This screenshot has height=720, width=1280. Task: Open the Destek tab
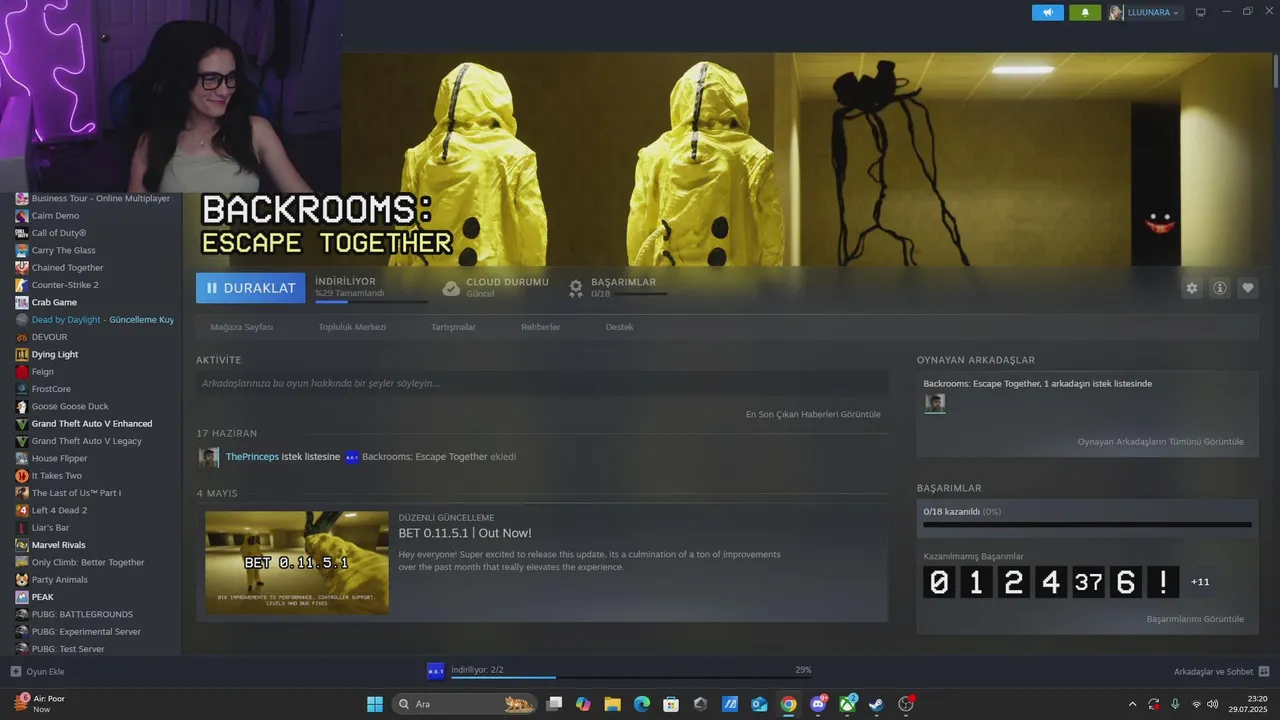click(619, 327)
